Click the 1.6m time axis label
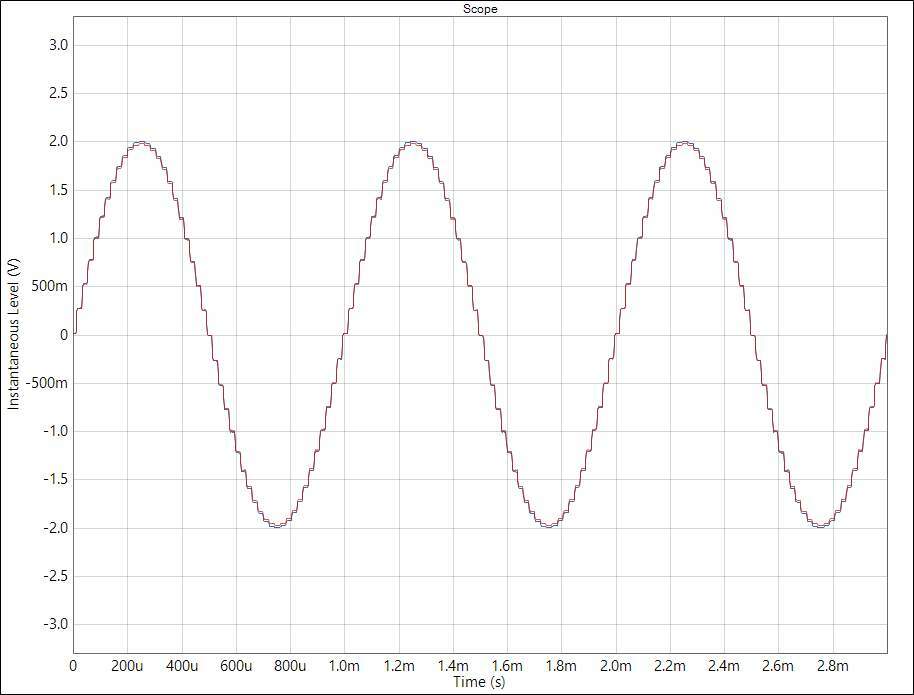 click(x=507, y=666)
